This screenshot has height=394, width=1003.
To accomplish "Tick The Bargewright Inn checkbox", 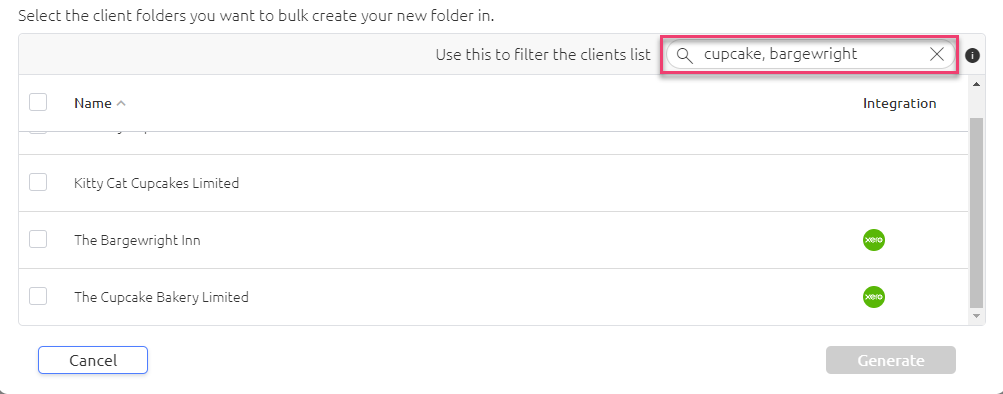I will [x=38, y=239].
